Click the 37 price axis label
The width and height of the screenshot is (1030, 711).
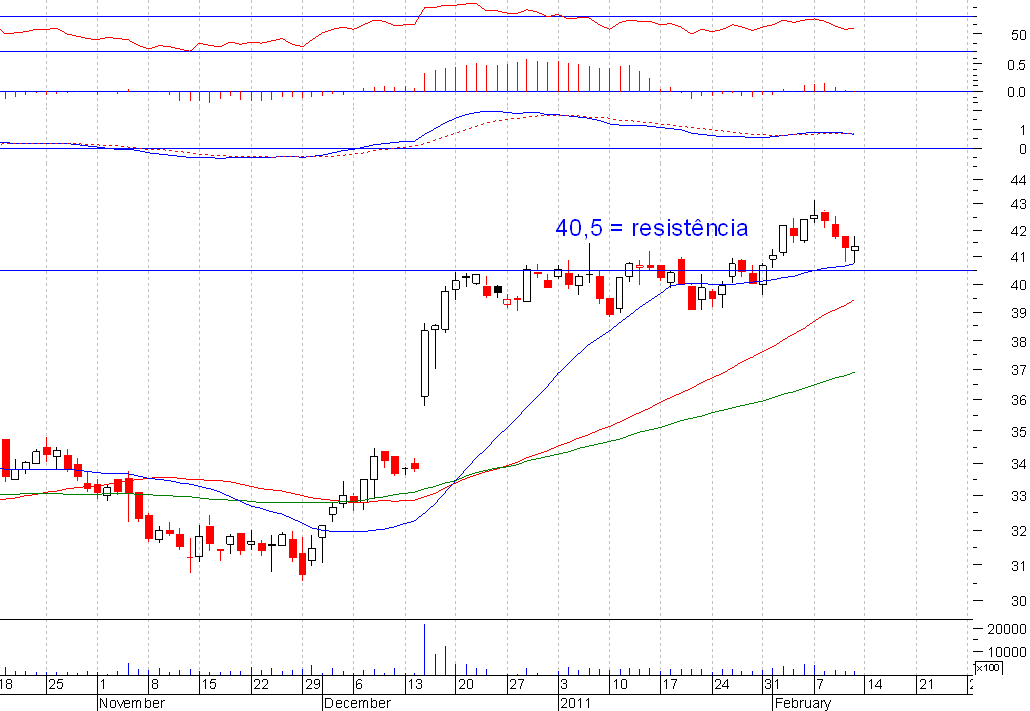(1018, 371)
